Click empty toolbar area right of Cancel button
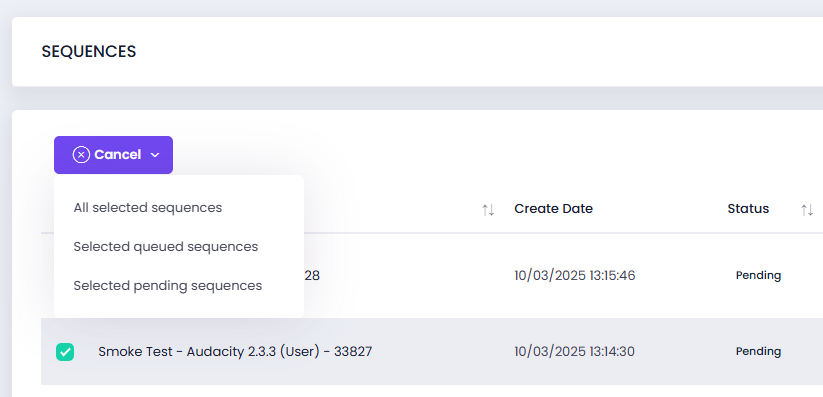The width and height of the screenshot is (823, 397). (x=472, y=155)
